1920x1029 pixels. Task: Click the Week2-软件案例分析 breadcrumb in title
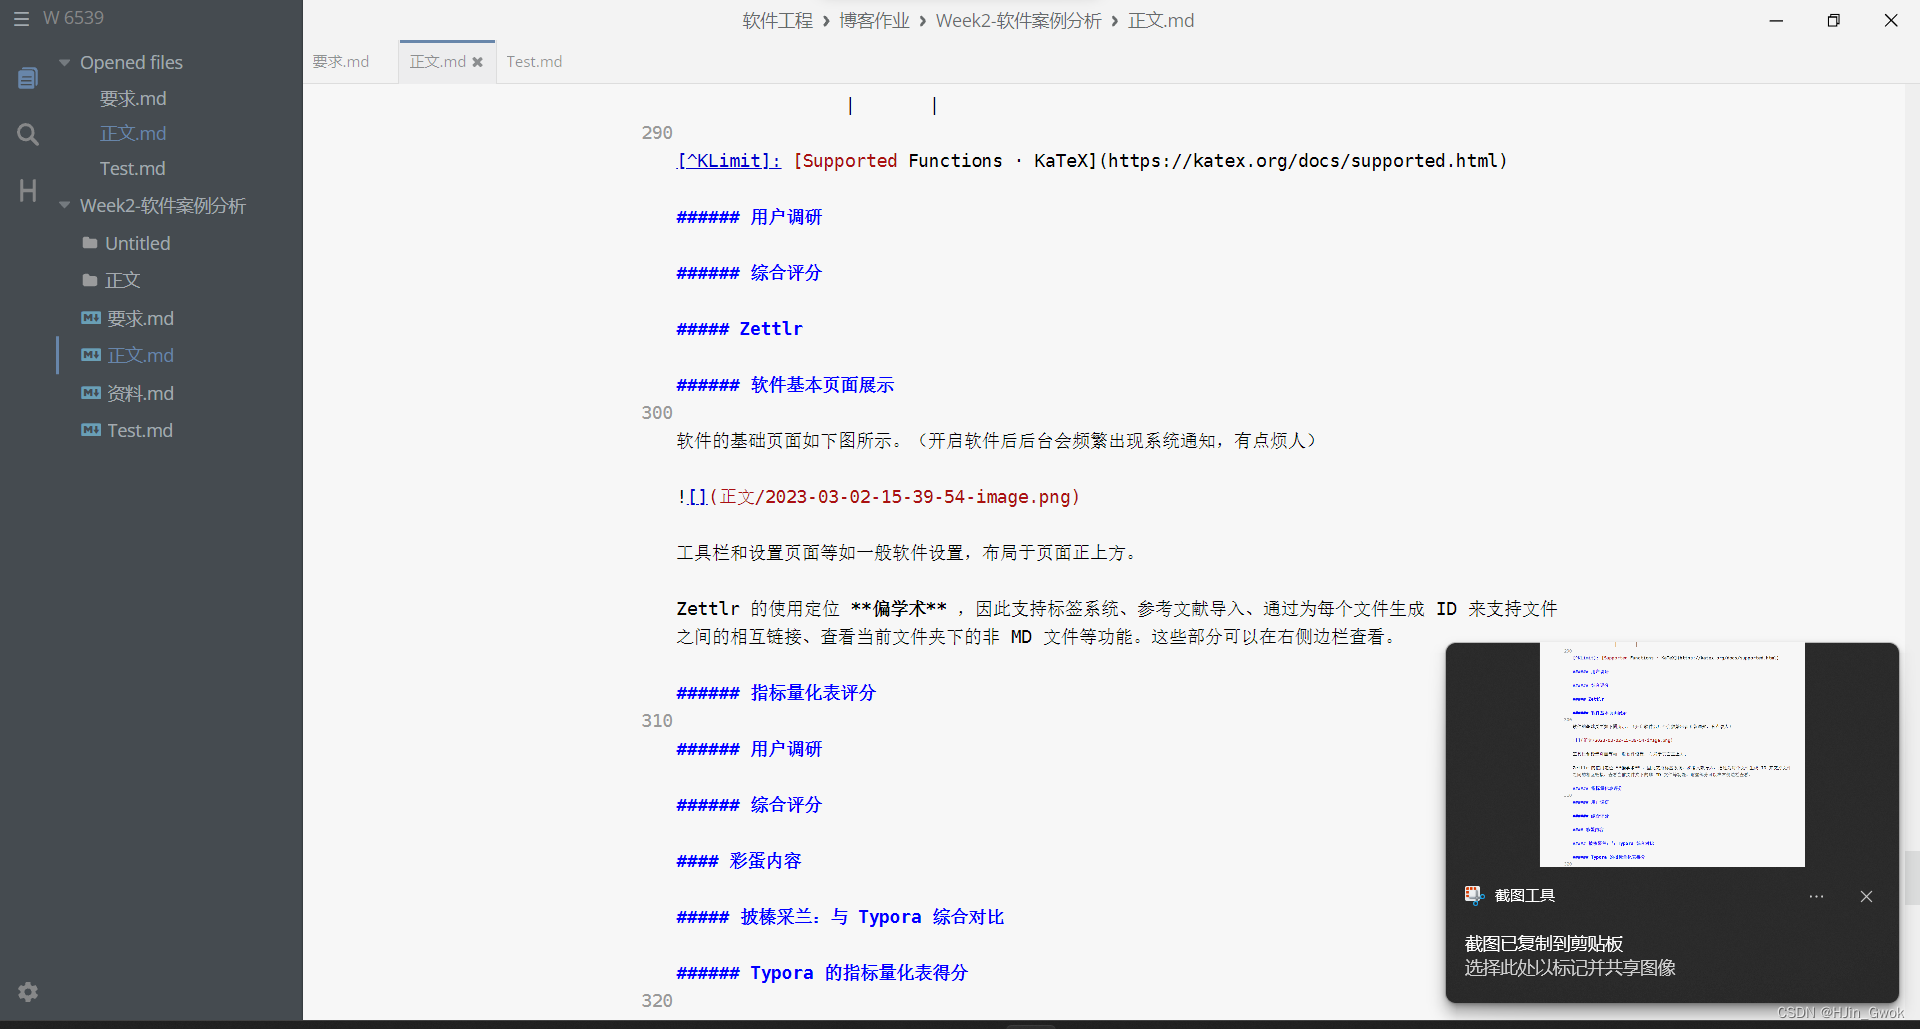click(x=1018, y=21)
